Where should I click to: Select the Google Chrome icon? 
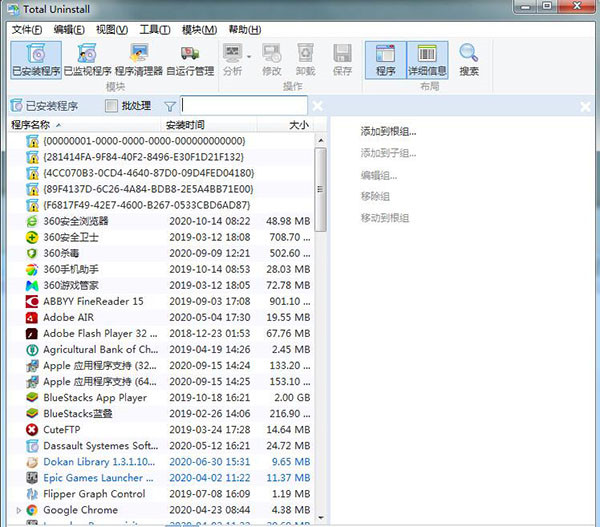point(32,510)
